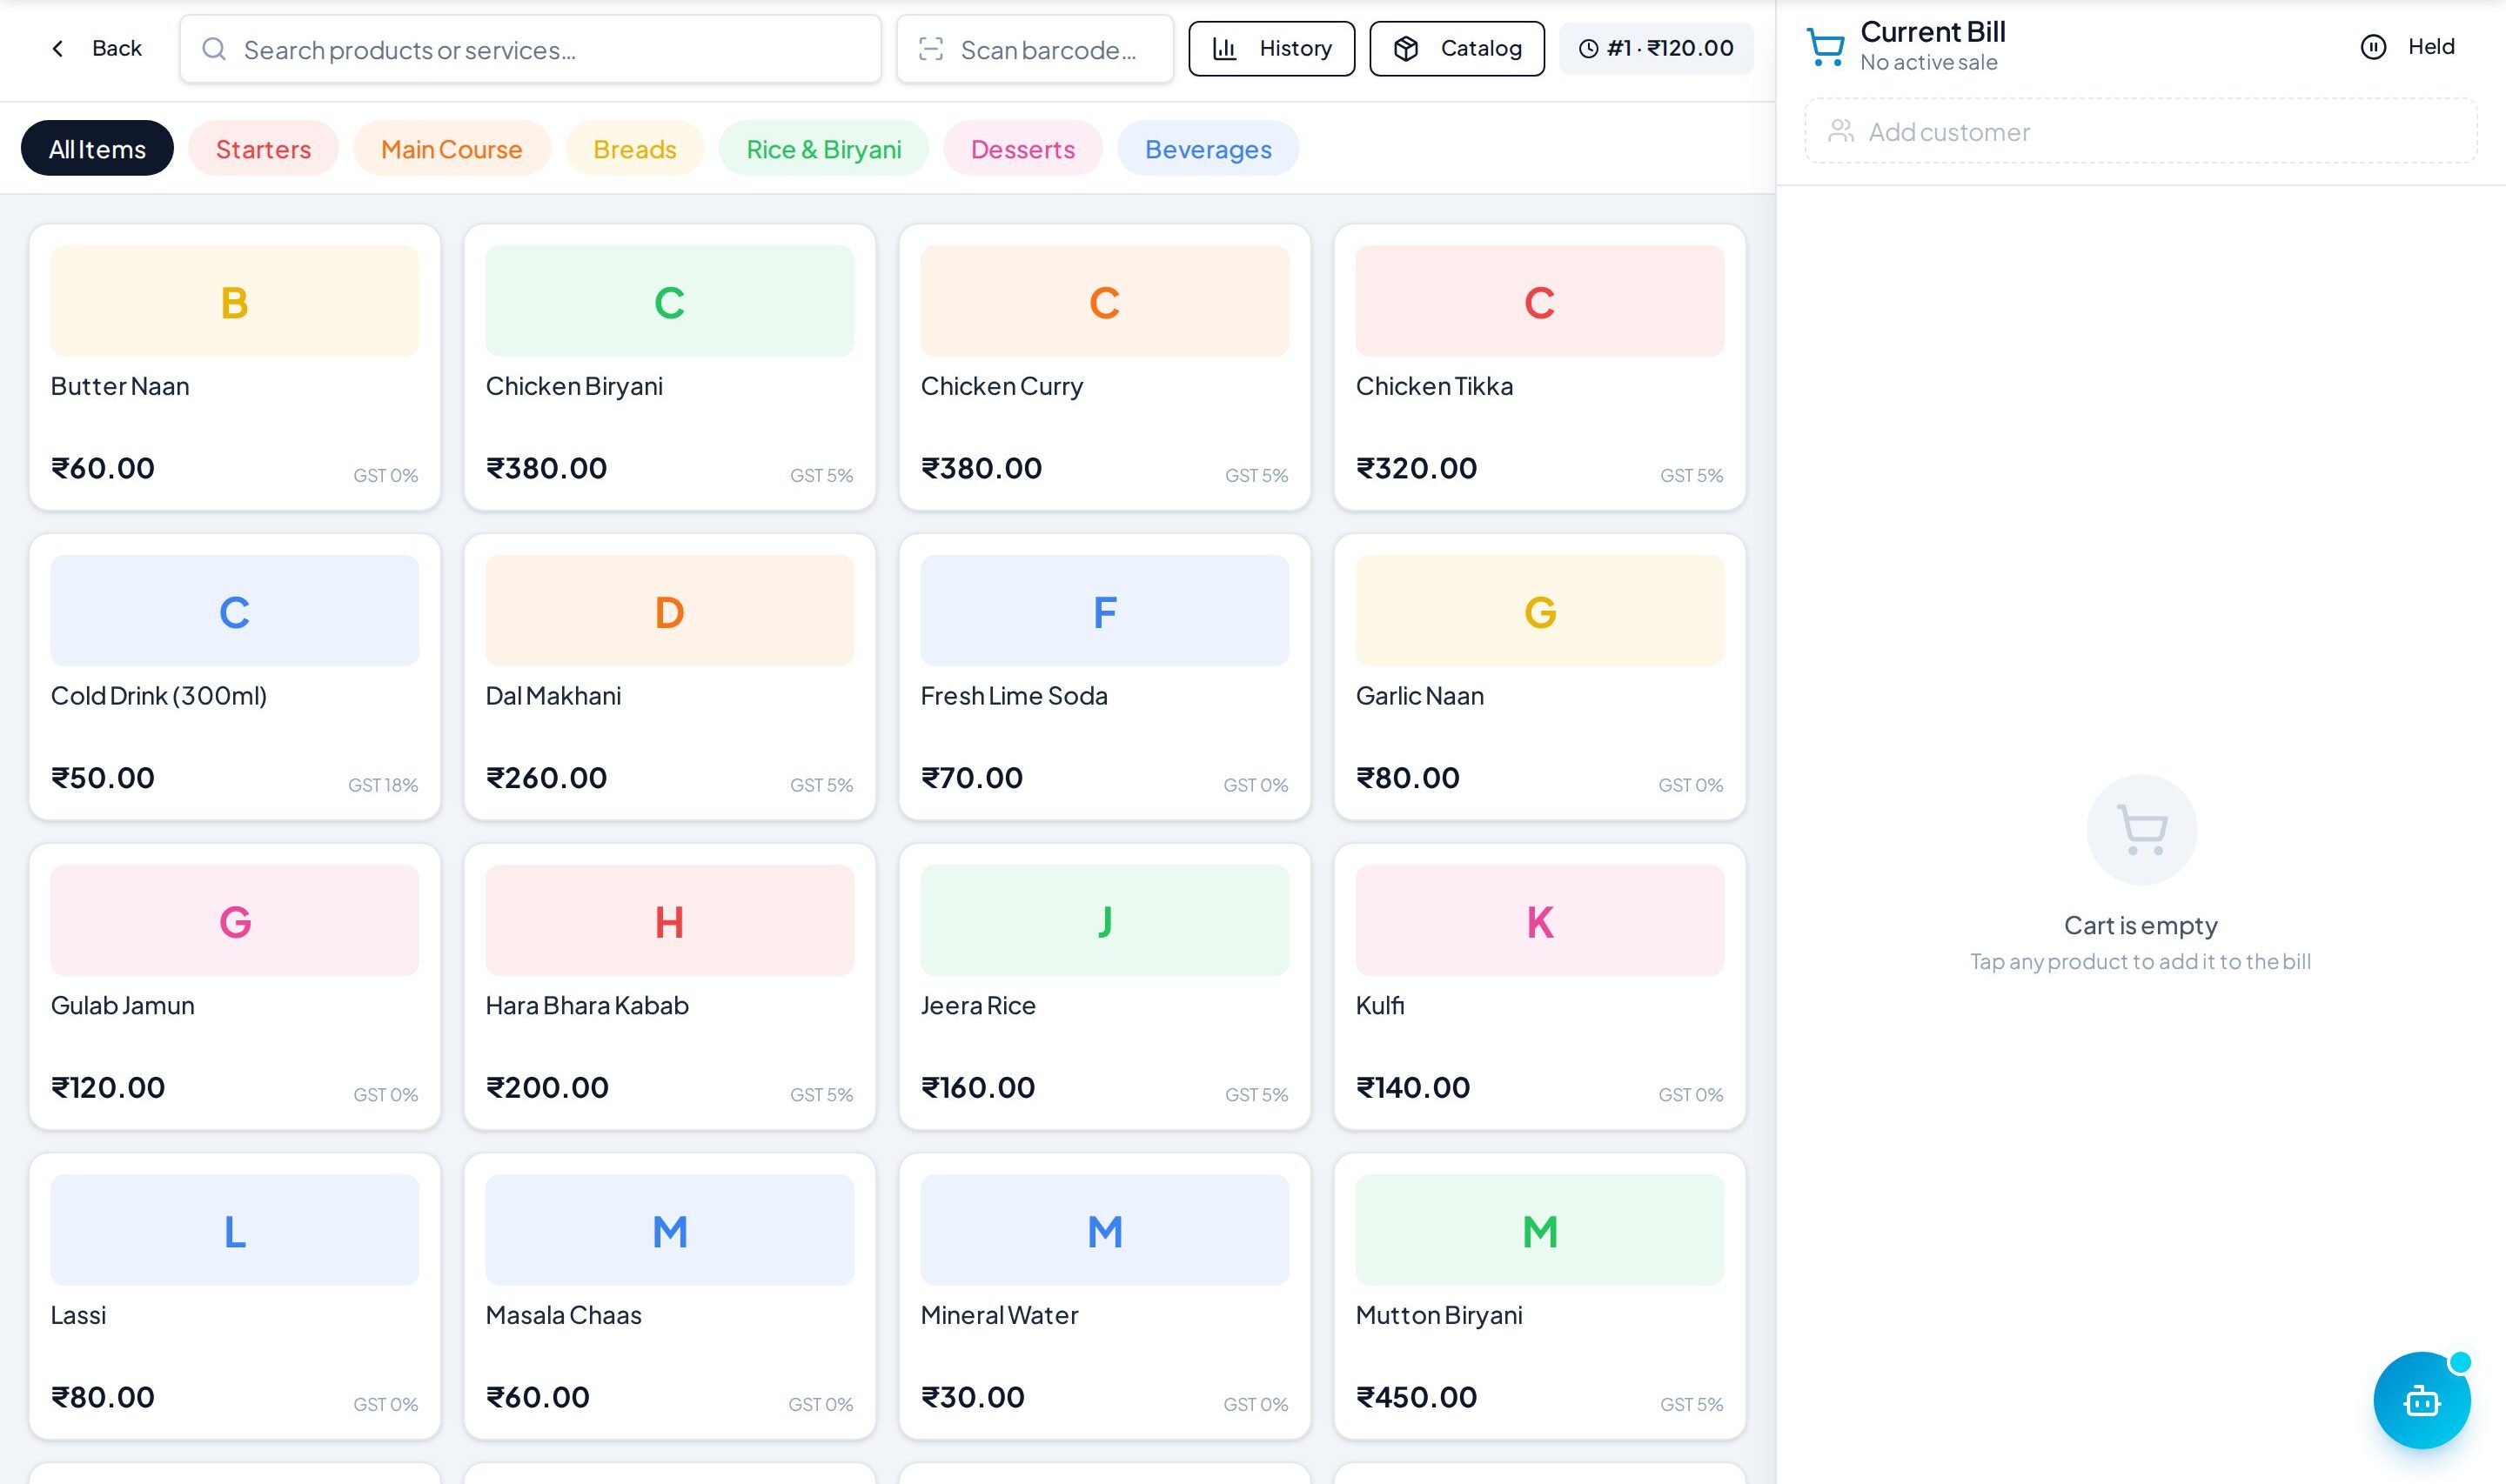Filter by Breads category
The image size is (2506, 1484).
[635, 149]
